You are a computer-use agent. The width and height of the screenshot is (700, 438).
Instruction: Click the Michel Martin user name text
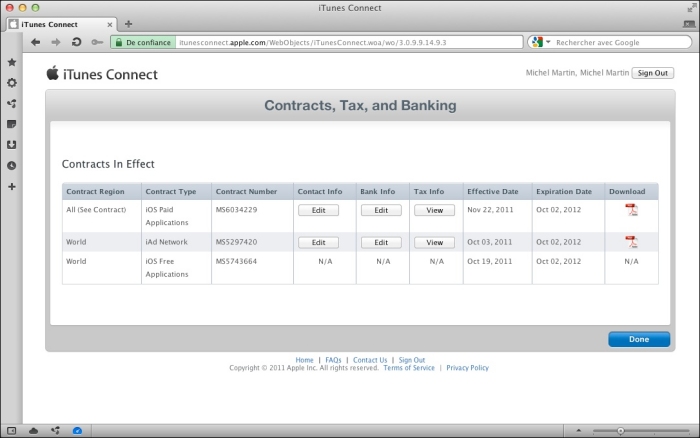(x=577, y=73)
